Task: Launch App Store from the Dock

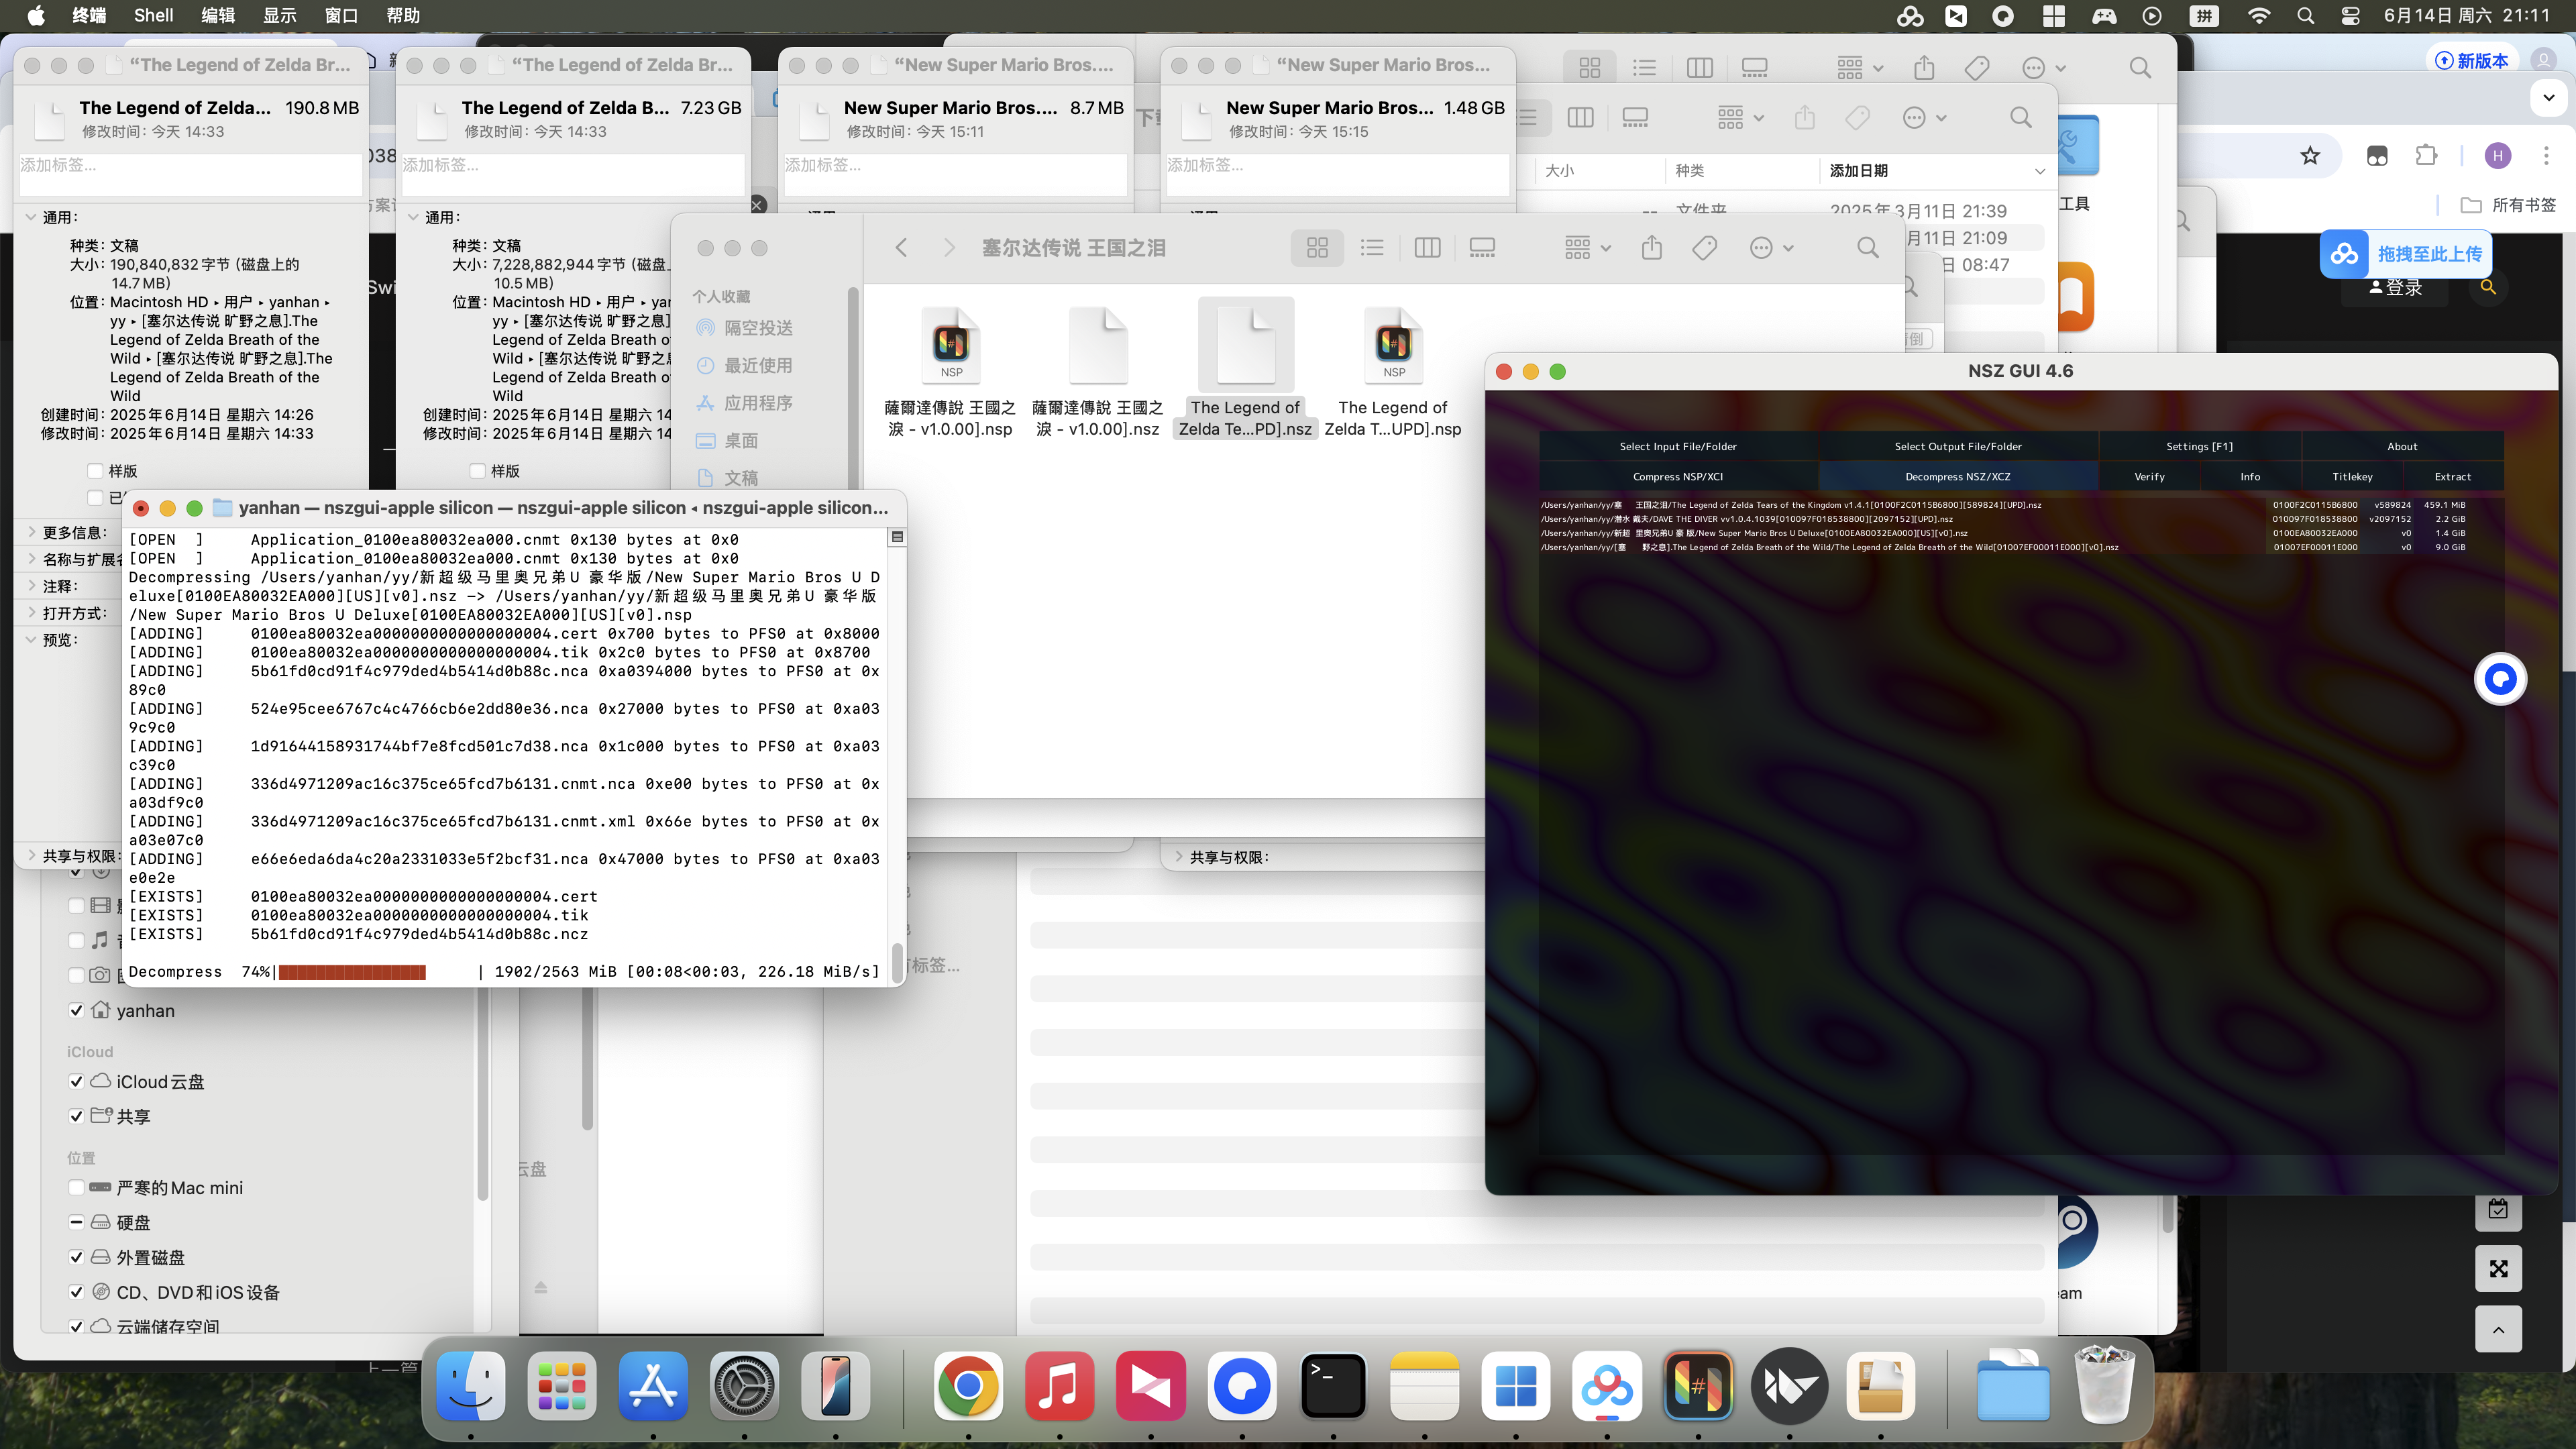Action: tap(653, 1386)
